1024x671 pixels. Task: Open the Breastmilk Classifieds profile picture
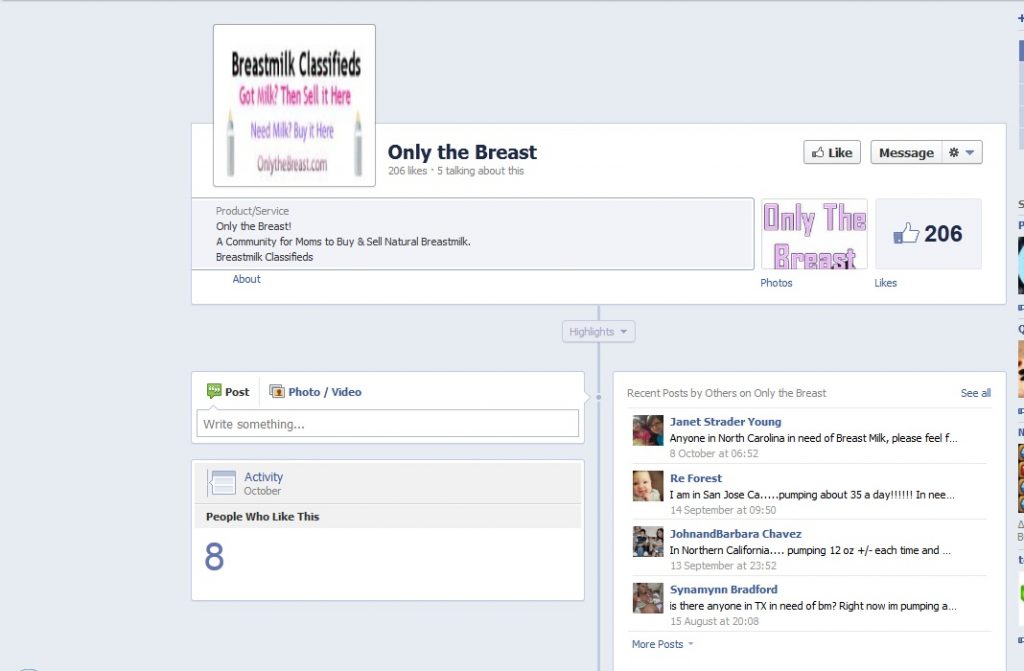click(294, 106)
